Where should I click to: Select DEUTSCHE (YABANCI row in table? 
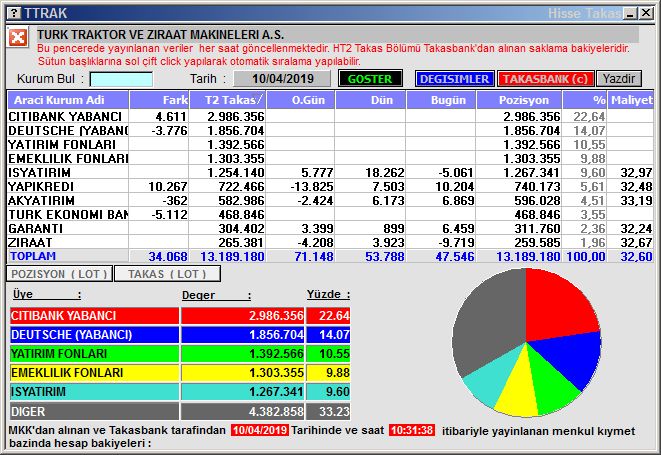pyautogui.click(x=330, y=130)
